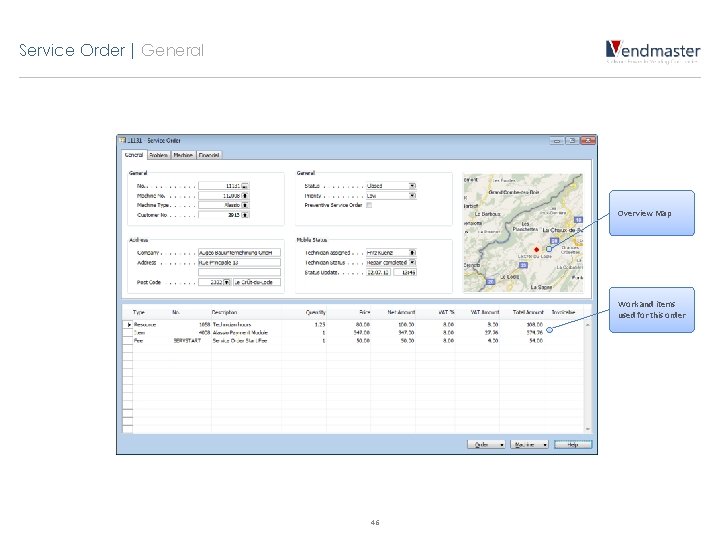Select the Item row type cell
Screen dimensions: 720x540
point(152,332)
